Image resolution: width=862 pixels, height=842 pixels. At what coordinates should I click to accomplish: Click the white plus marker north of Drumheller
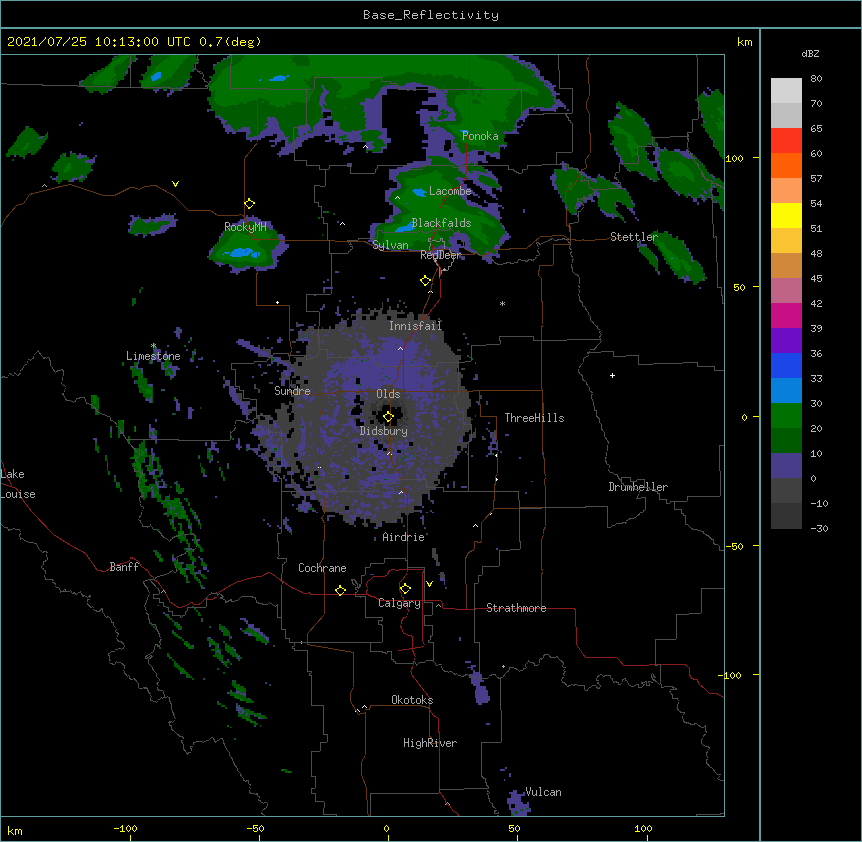click(612, 375)
